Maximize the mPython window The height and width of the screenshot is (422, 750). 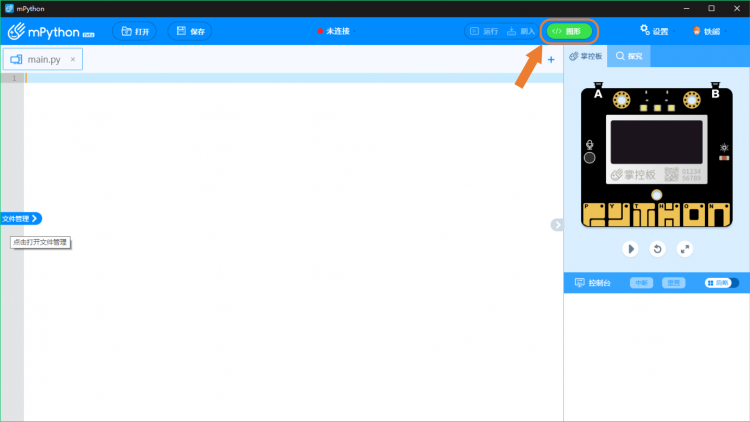(x=712, y=8)
